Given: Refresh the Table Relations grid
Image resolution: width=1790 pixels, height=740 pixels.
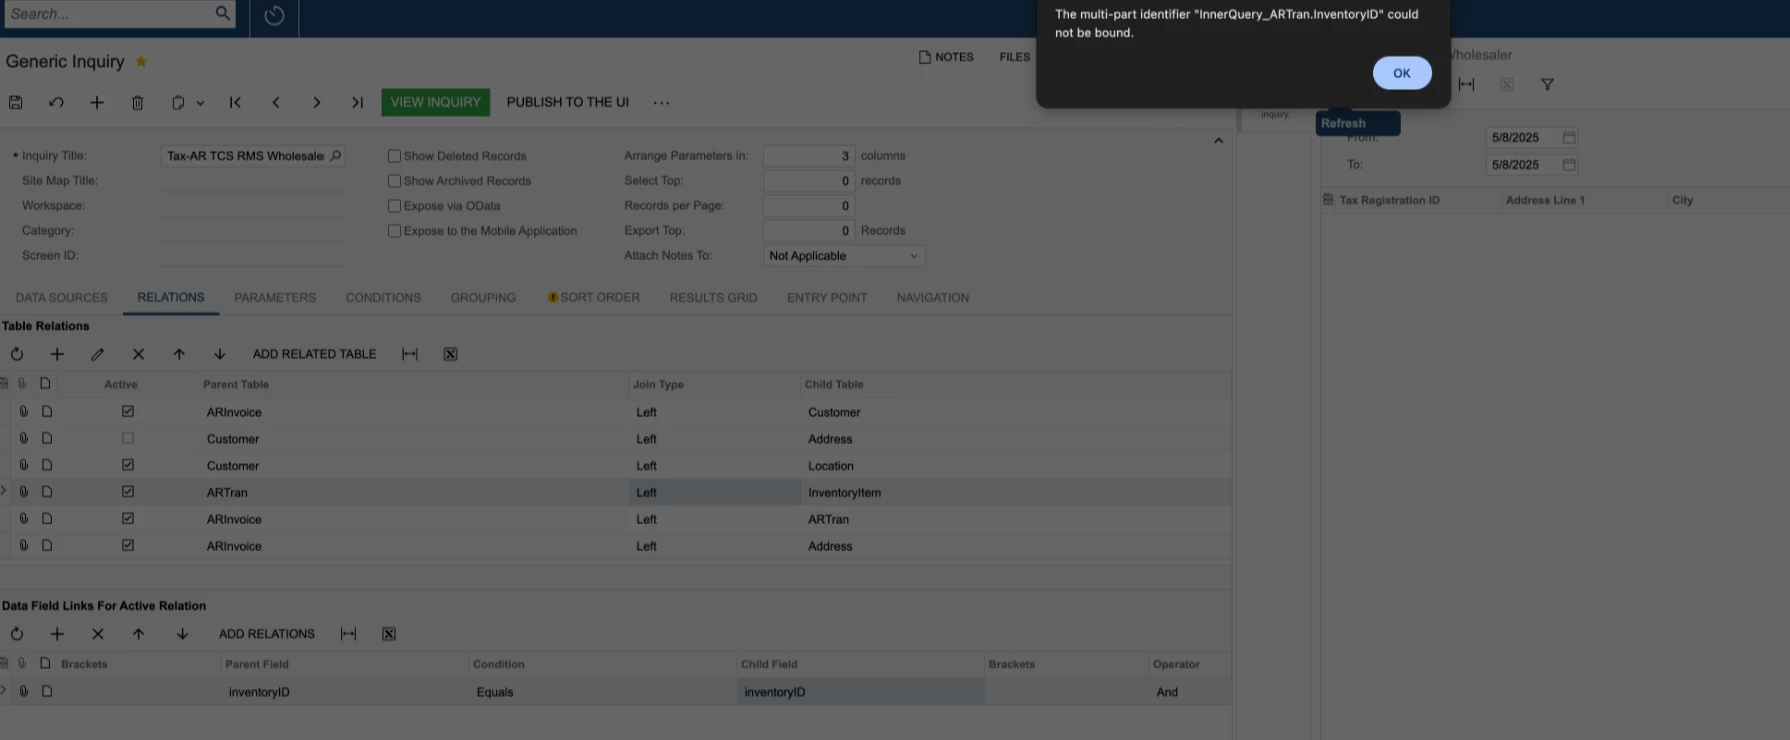Looking at the screenshot, I should pos(17,354).
